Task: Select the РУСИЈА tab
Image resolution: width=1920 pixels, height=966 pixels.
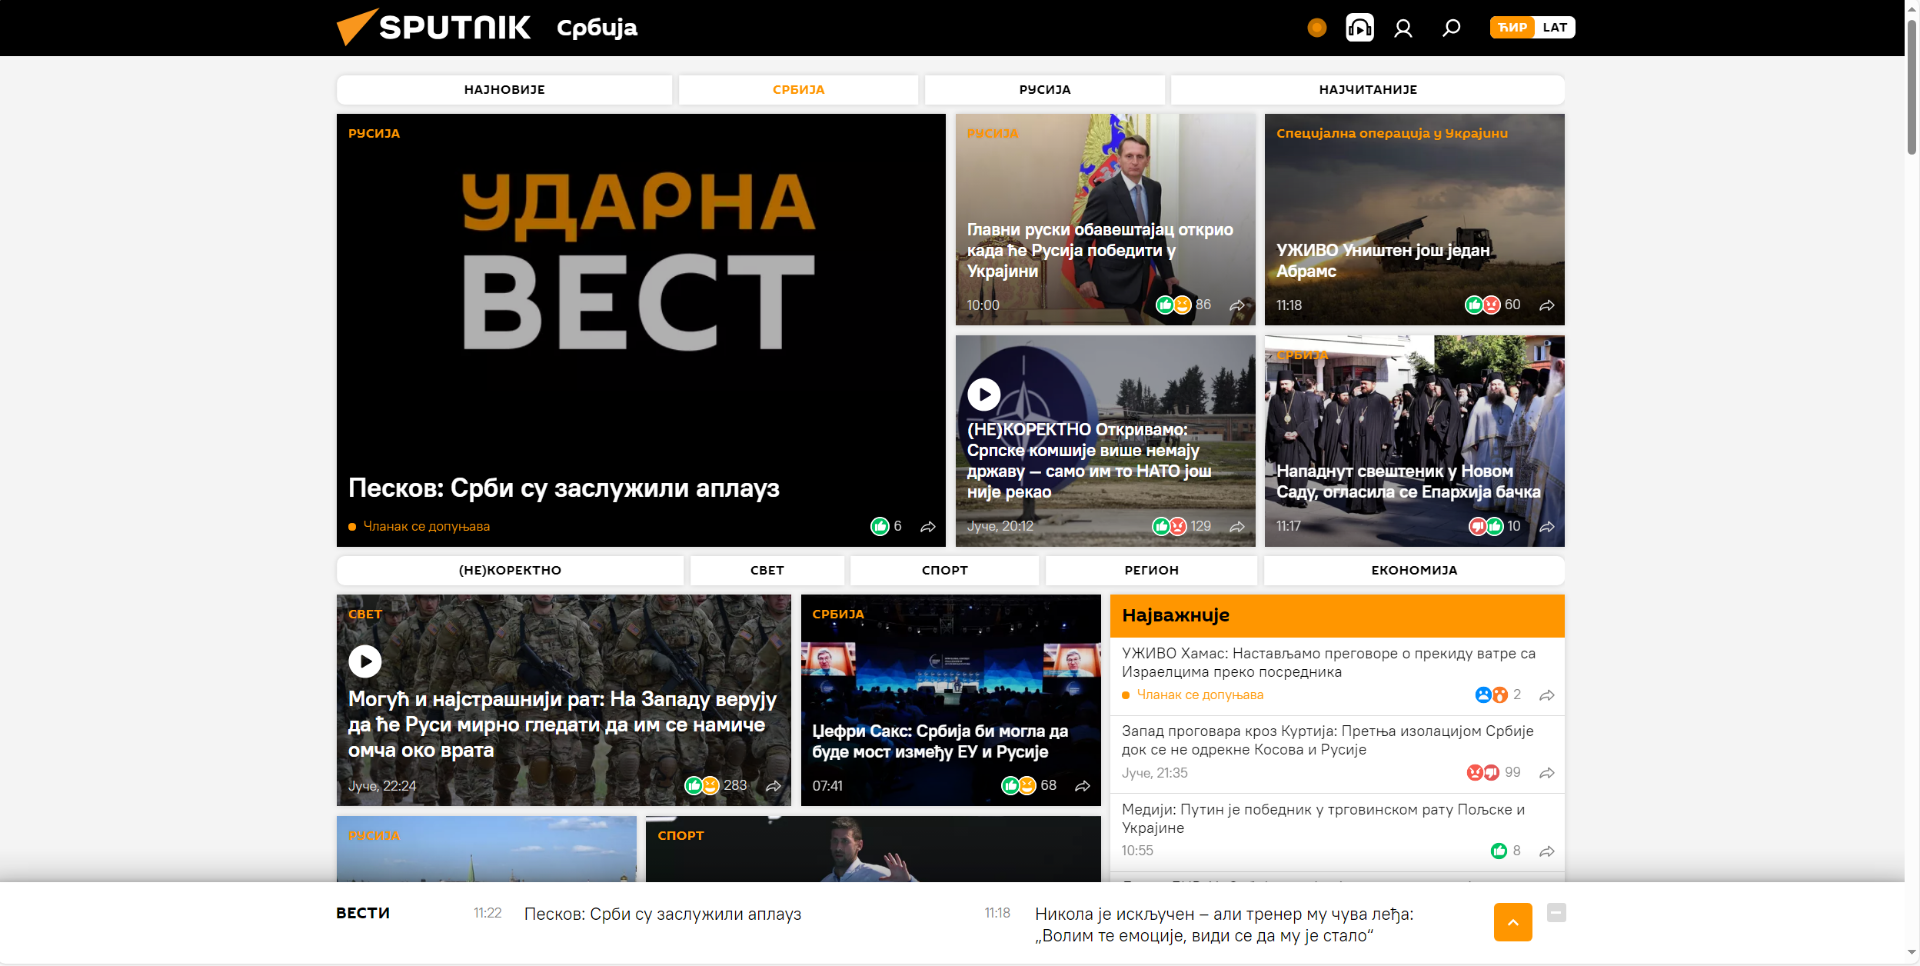Action: (1044, 90)
